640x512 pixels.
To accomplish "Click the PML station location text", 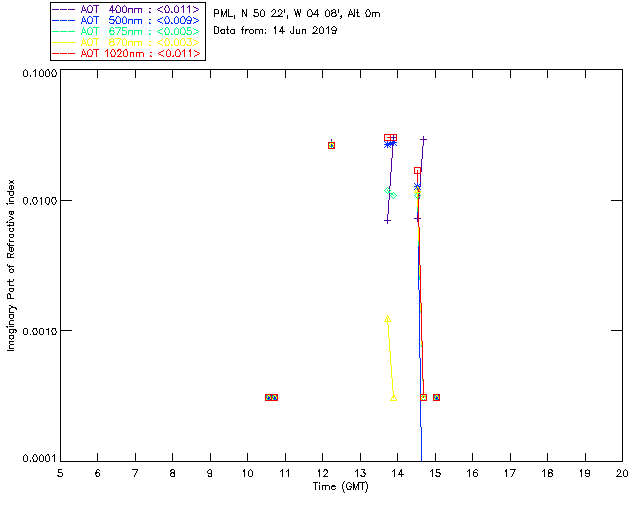I will click(x=297, y=14).
